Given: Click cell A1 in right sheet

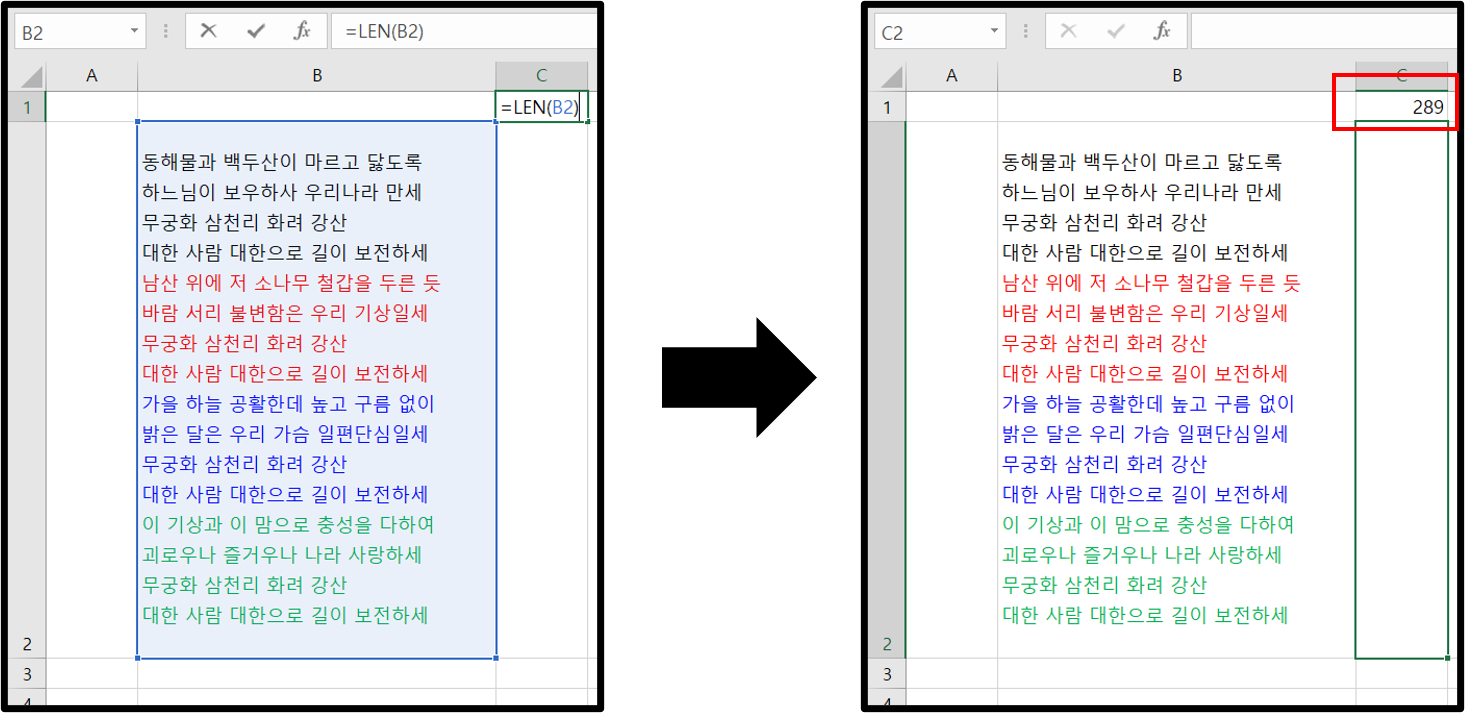Looking at the screenshot, I should pyautogui.click(x=952, y=107).
